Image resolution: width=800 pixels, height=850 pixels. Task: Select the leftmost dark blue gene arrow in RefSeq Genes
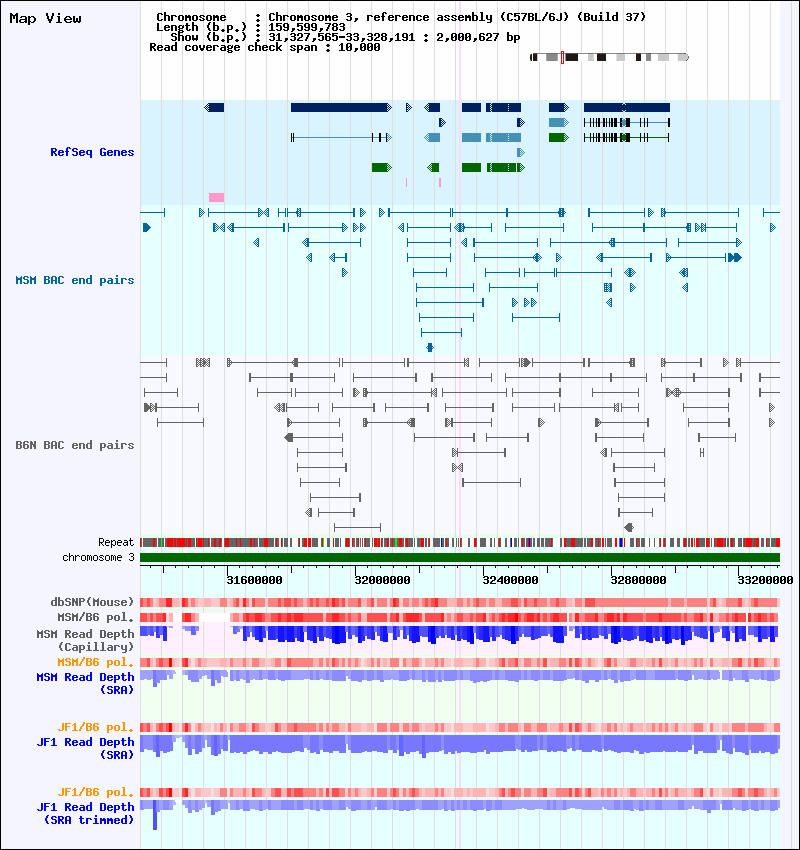point(214,108)
